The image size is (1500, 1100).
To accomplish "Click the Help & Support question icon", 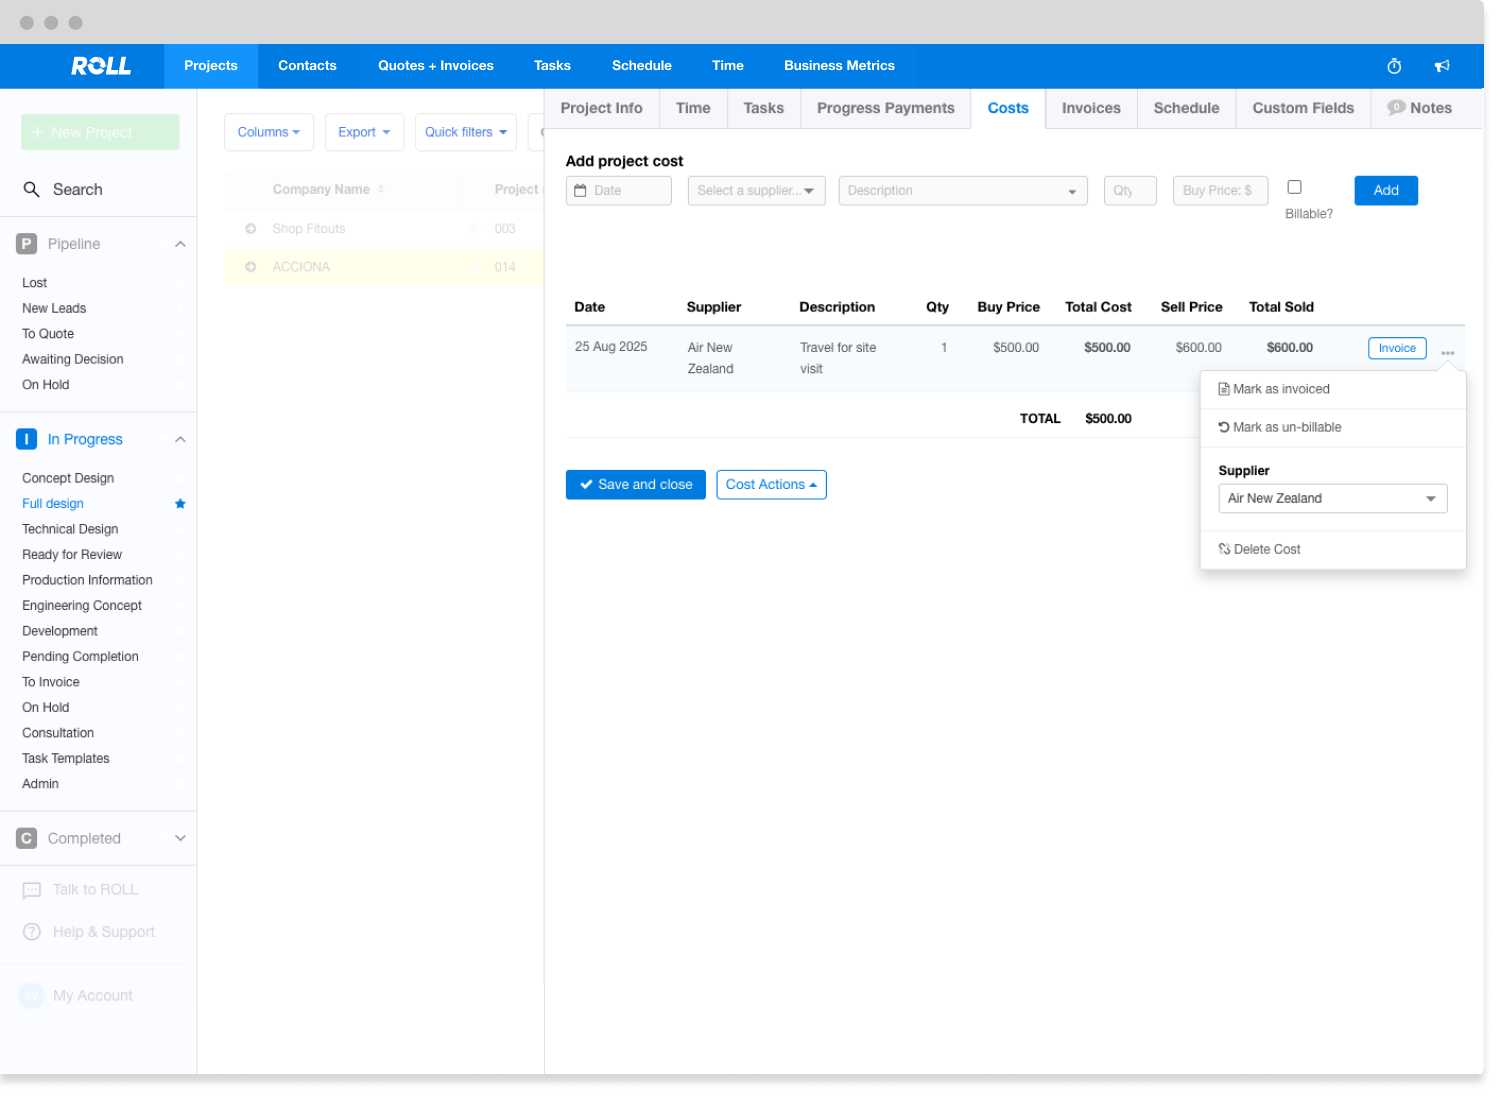I will [x=32, y=932].
